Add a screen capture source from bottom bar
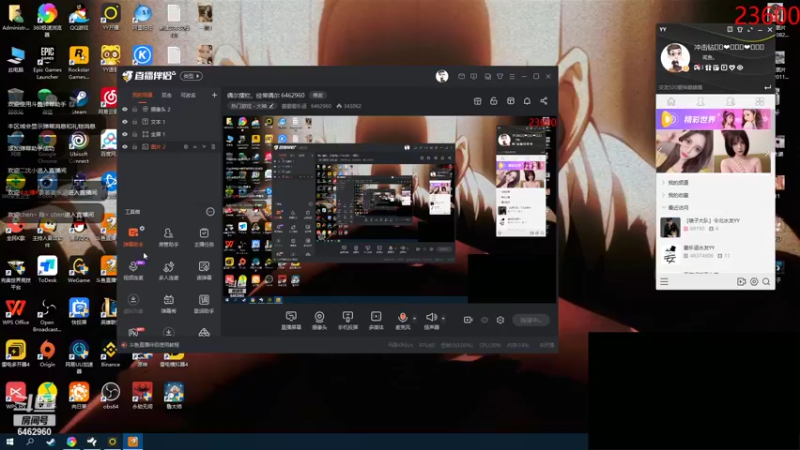800x450 pixels. click(x=291, y=320)
